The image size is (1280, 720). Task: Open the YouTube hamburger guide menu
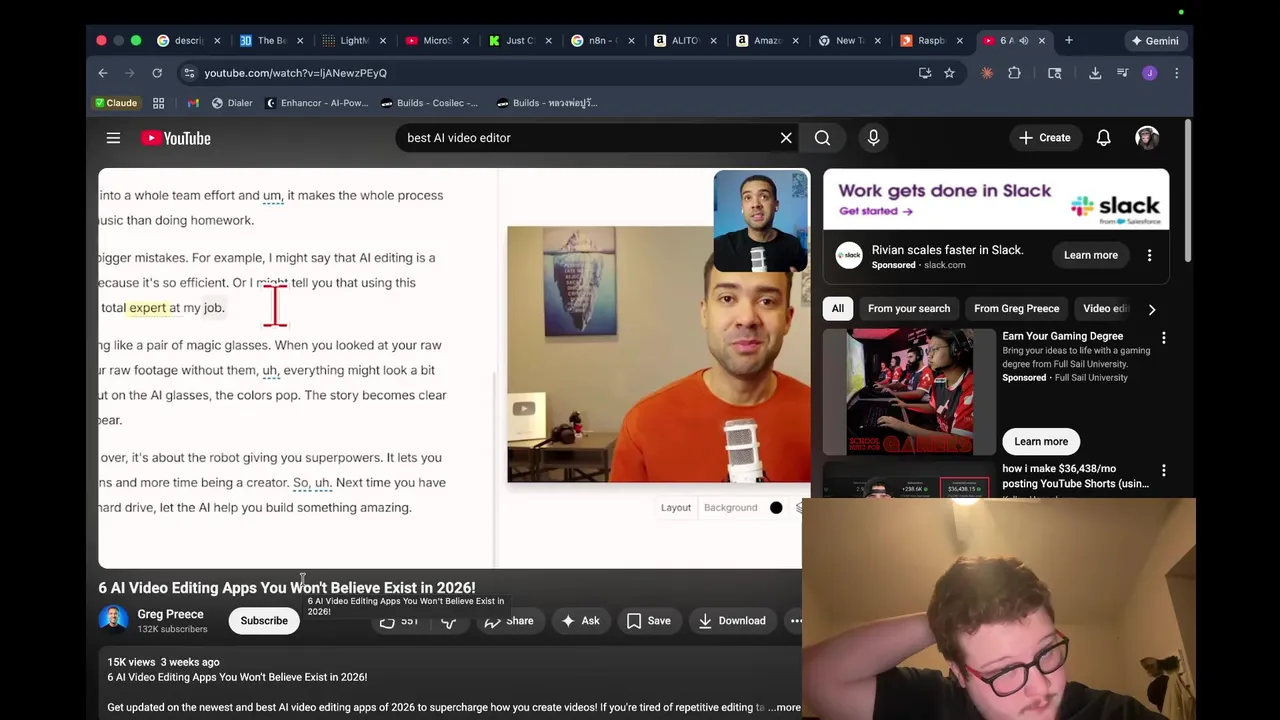coord(113,138)
